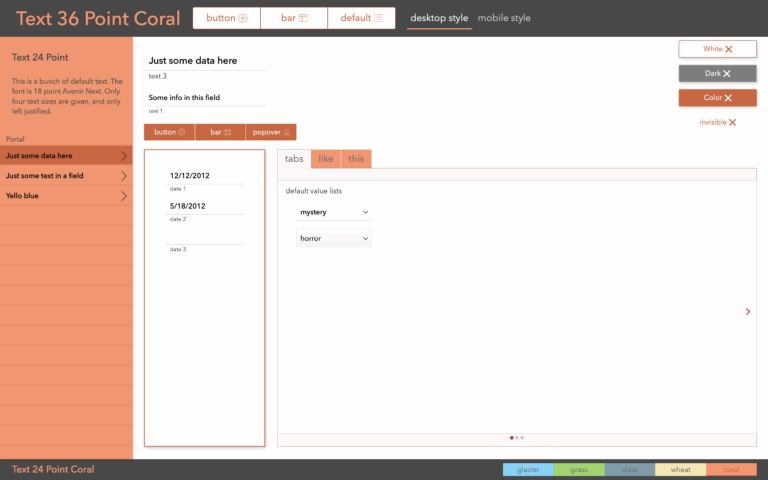Screen dimensions: 768x480
Task: Click the 'Color' button with X
Action: coord(718,97)
